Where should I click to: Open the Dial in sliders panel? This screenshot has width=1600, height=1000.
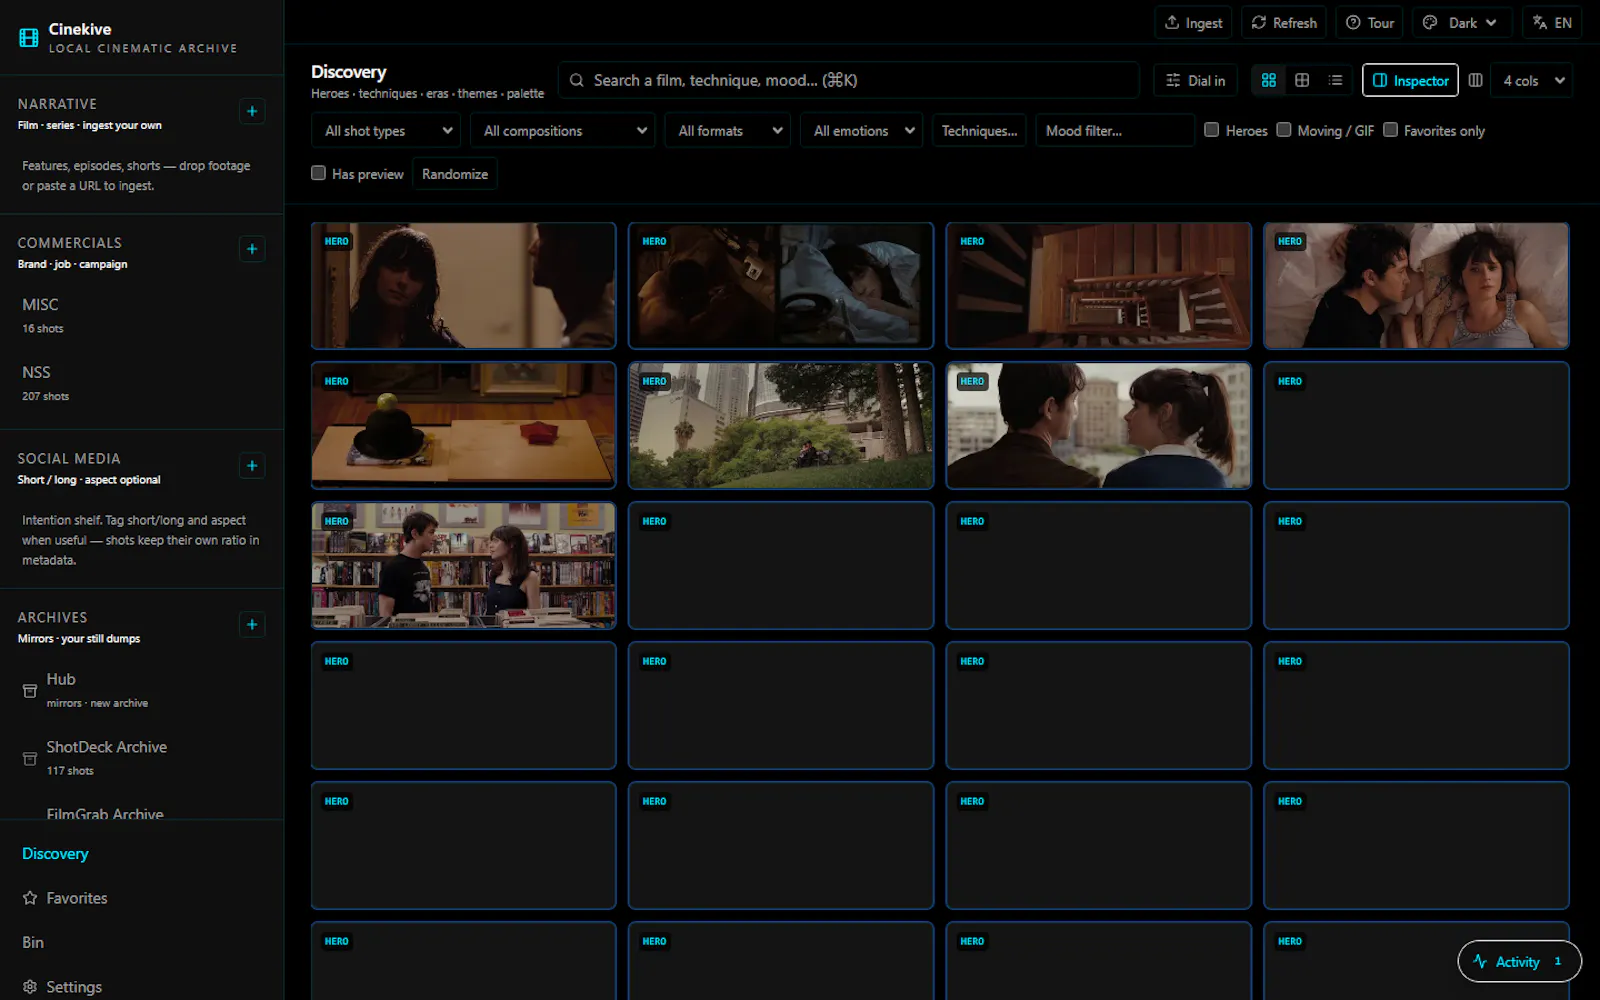click(1195, 80)
